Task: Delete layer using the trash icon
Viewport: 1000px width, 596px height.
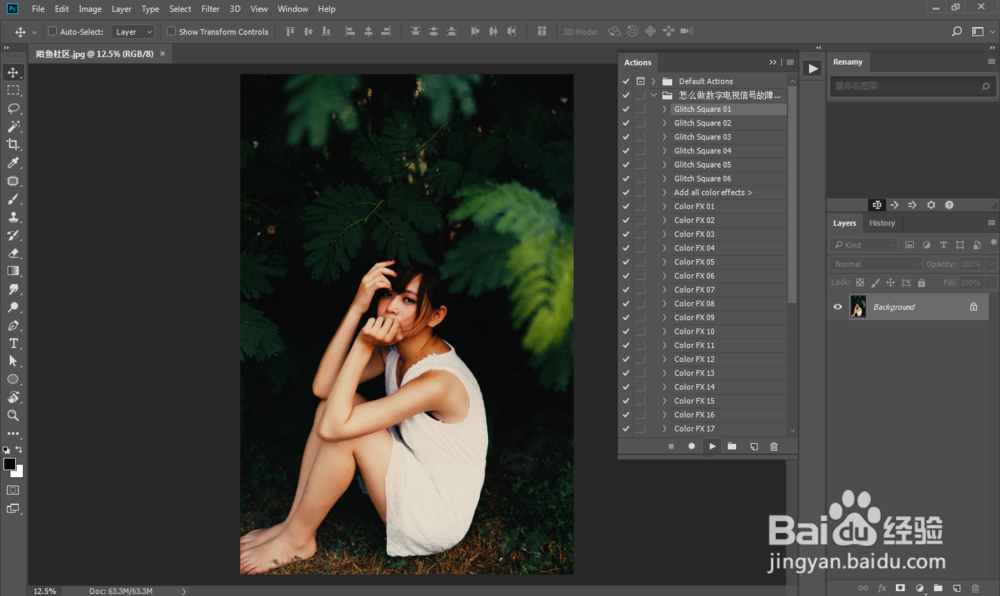Action: point(975,588)
